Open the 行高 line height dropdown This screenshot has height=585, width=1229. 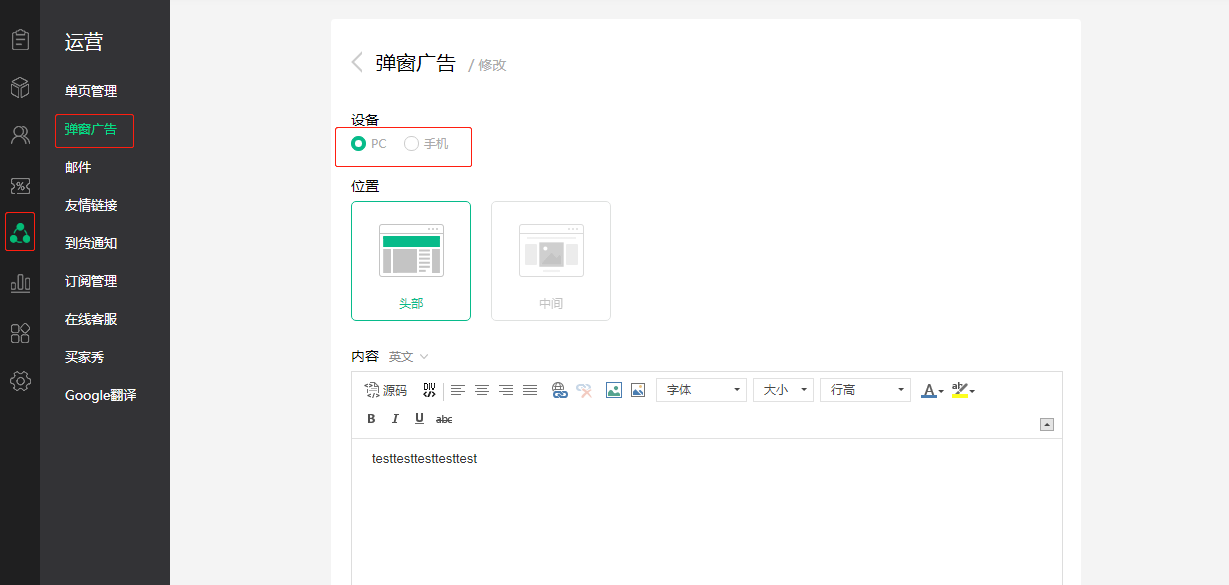tap(865, 390)
